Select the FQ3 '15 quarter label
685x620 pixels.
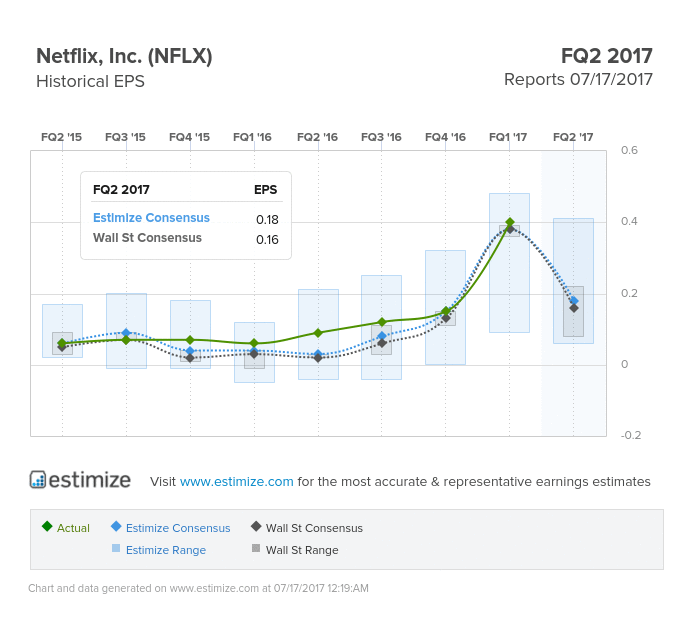point(125,137)
